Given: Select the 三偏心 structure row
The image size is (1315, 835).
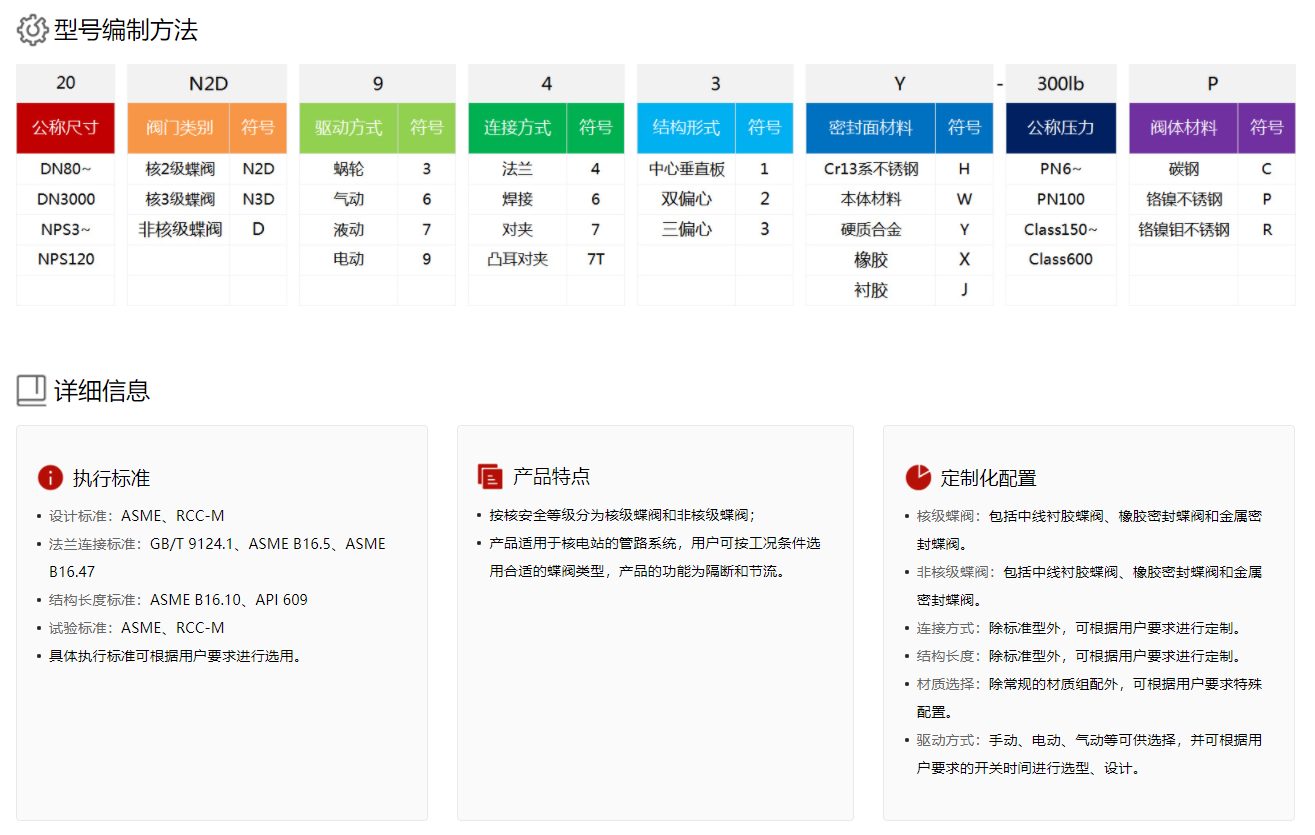Looking at the screenshot, I should tap(686, 229).
